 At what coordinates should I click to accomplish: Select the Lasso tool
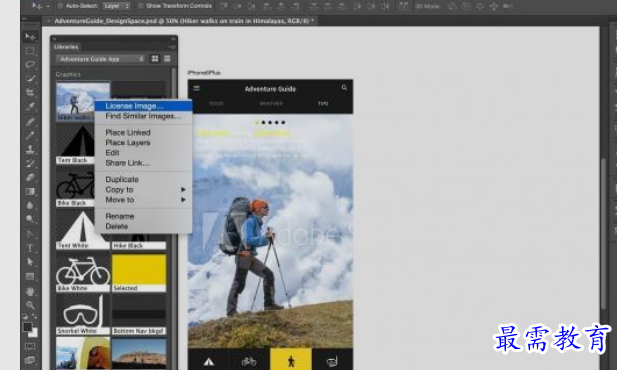coord(30,64)
